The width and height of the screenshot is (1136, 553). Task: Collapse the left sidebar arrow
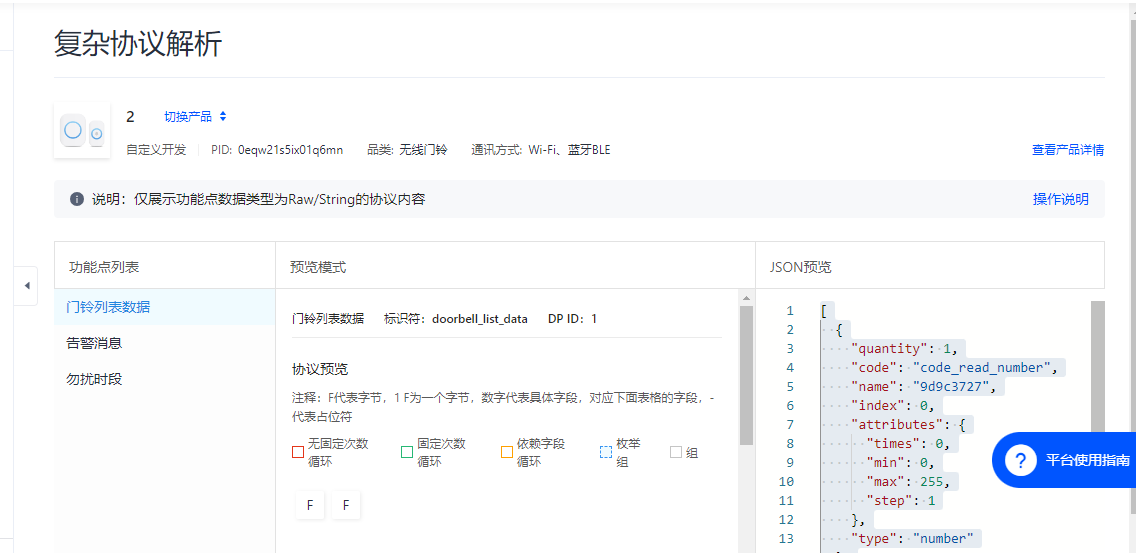coord(27,286)
